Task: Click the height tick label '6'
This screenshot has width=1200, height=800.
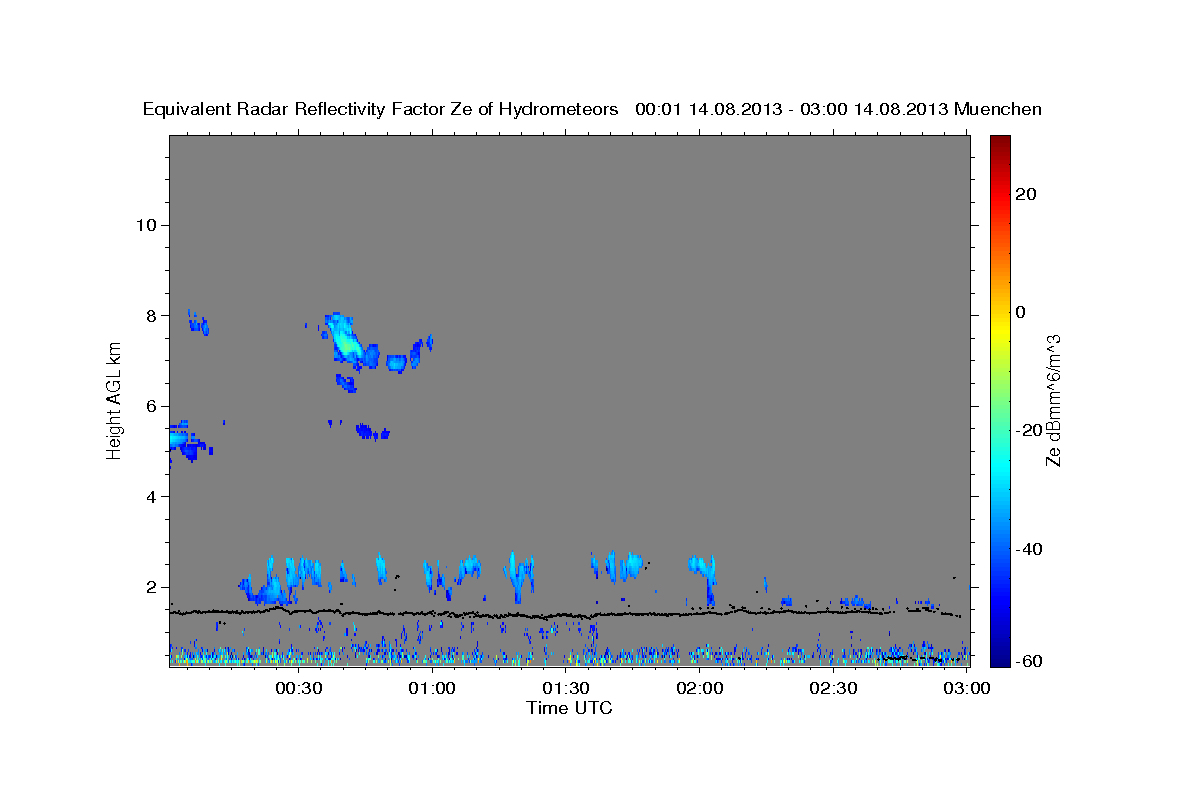Action: 152,406
